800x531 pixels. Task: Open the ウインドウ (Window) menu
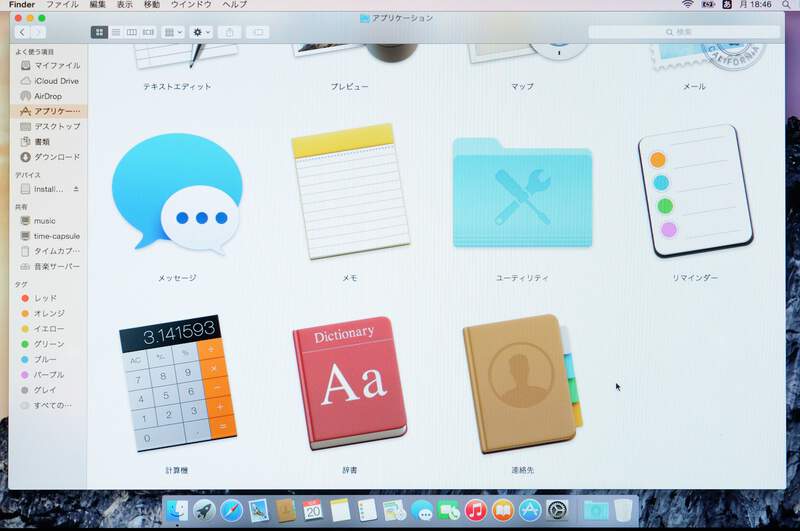pos(191,4)
